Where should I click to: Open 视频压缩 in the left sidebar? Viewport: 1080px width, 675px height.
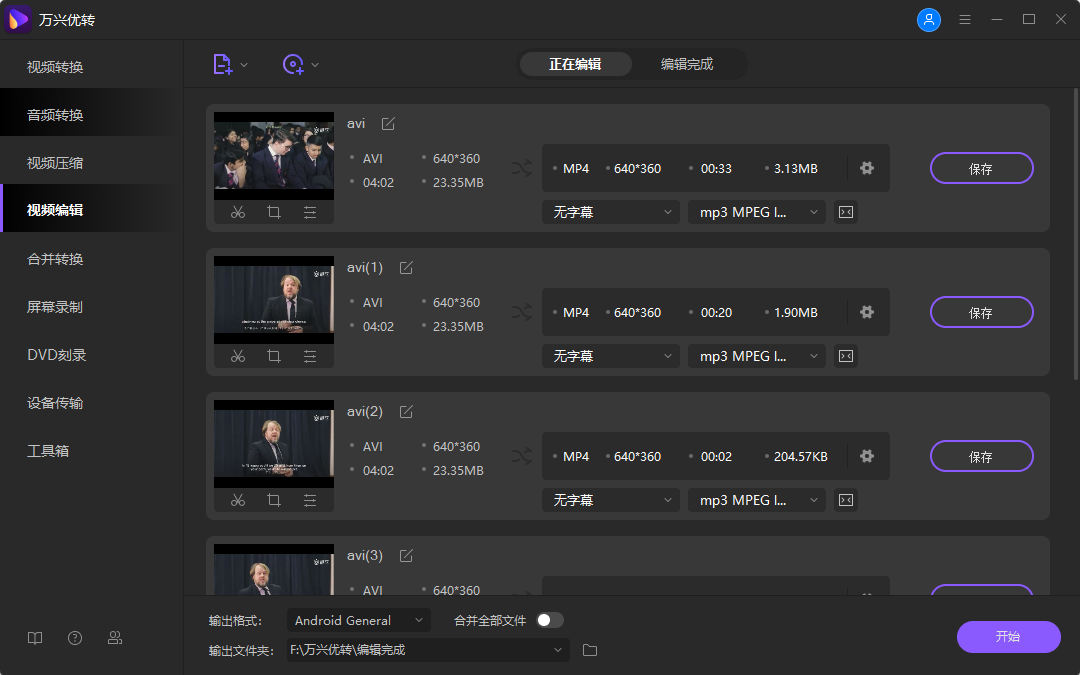pos(55,163)
